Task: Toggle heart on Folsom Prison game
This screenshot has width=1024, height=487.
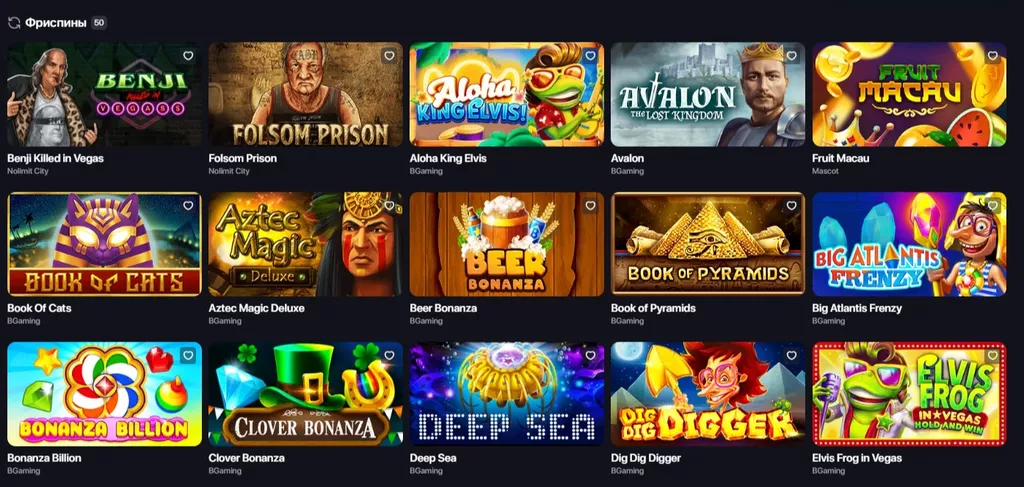Action: (389, 56)
